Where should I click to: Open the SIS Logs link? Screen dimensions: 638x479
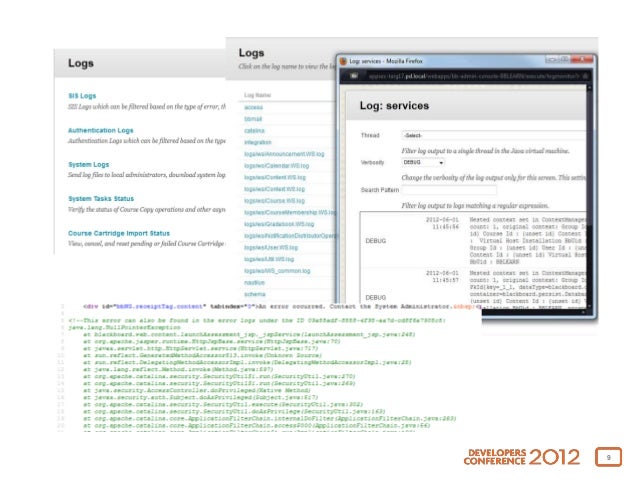coord(82,96)
